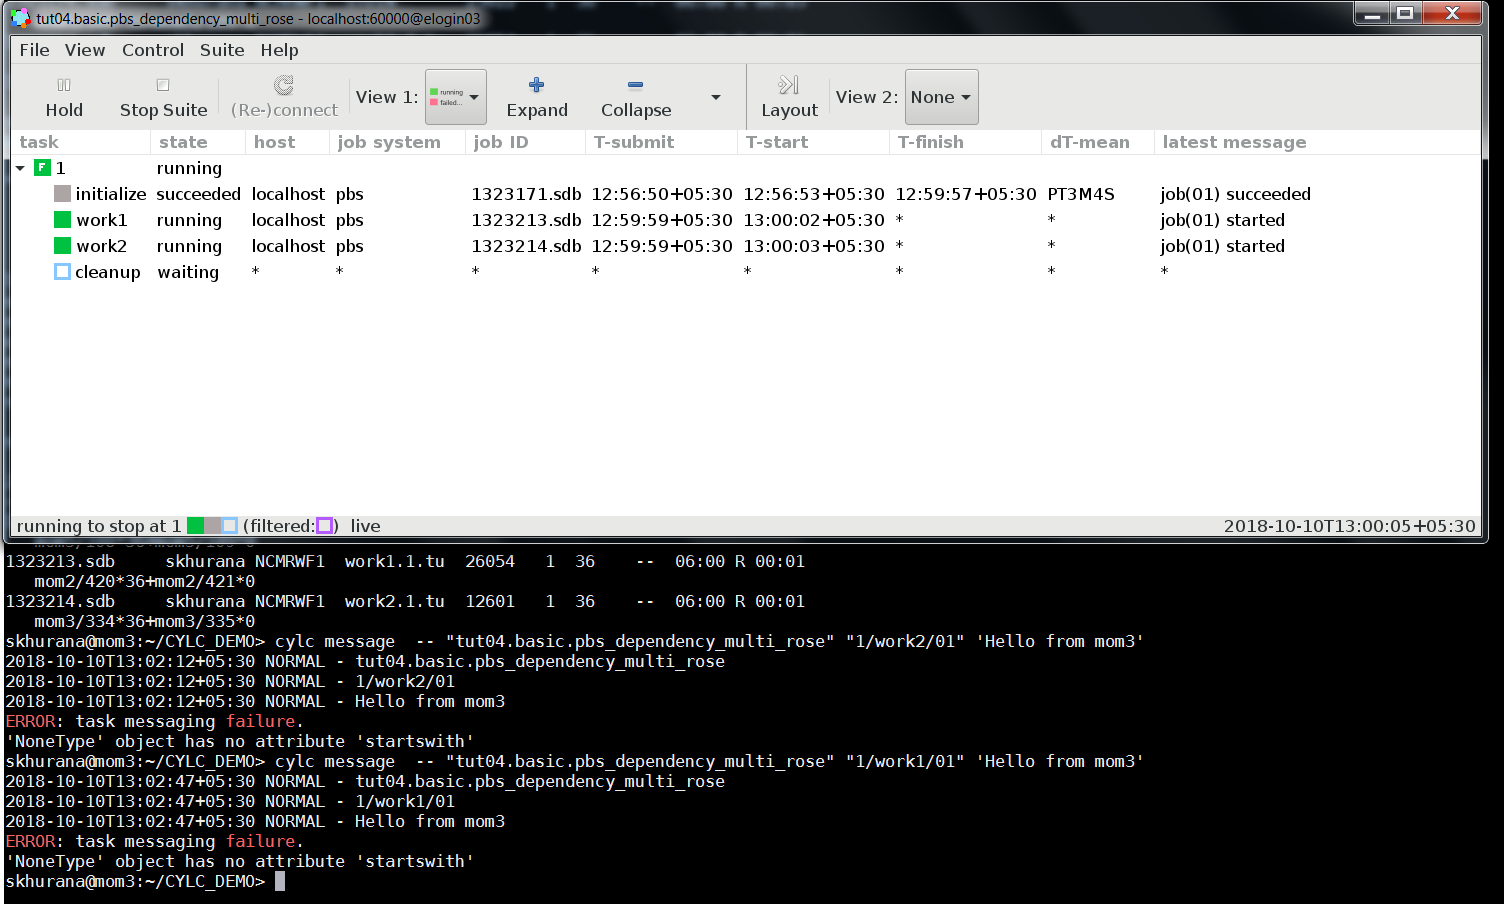Click the initialize task state icon
This screenshot has width=1504, height=904.
(x=62, y=193)
